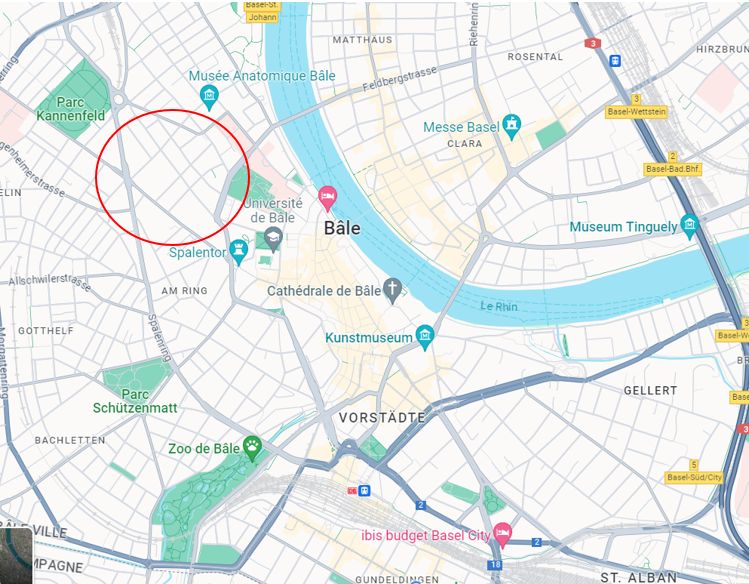Select the Cathédrale de Bâle cross pin

(x=392, y=290)
